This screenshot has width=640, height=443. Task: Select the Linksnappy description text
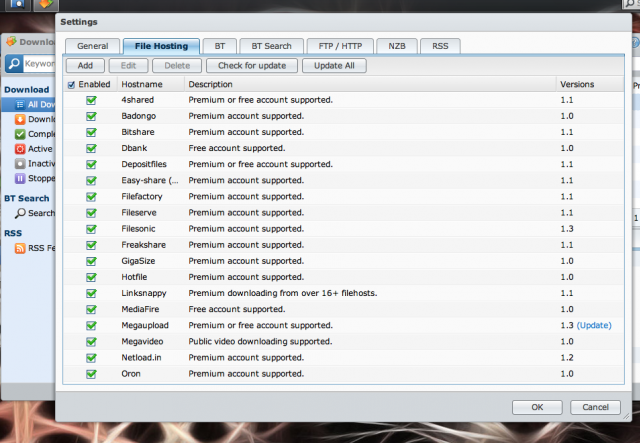tap(282, 293)
